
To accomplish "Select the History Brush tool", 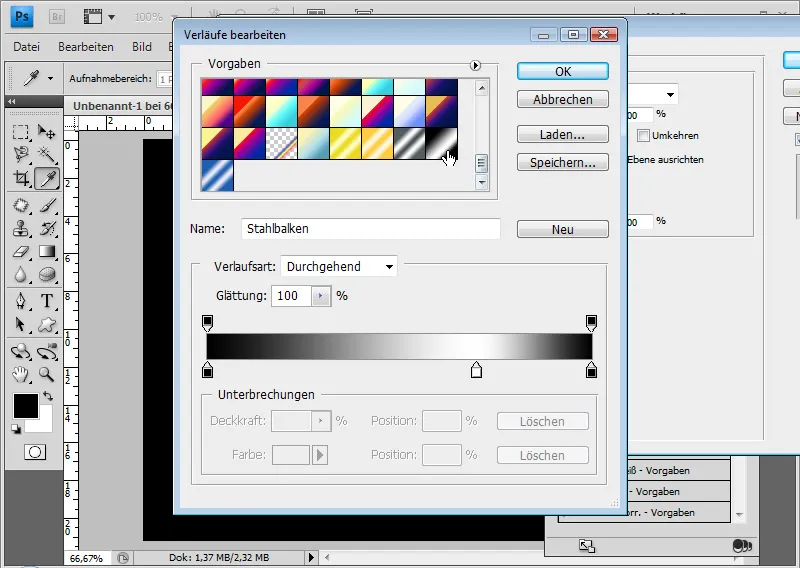I will [x=46, y=228].
